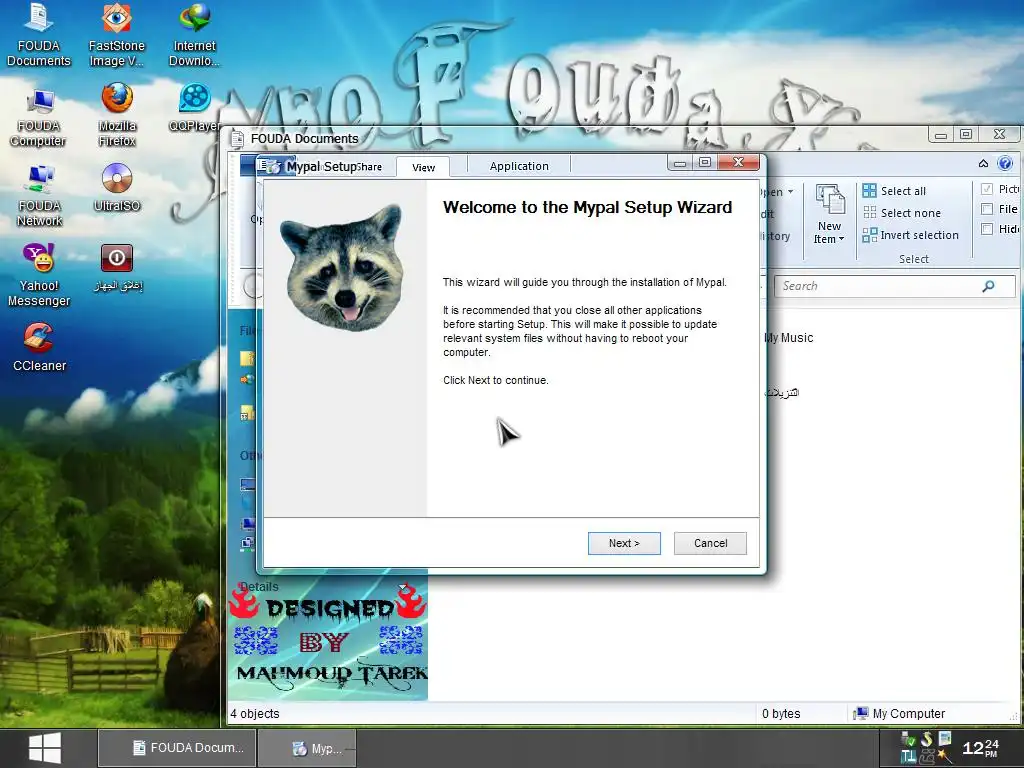Open the FOUDA Computer desktop icon
This screenshot has height=768, width=1024.
(39, 118)
